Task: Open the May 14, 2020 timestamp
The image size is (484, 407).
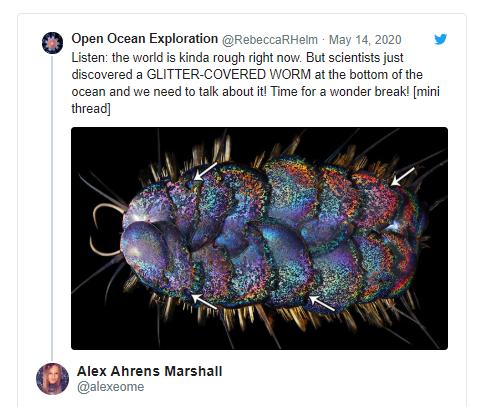Action: tap(365, 40)
